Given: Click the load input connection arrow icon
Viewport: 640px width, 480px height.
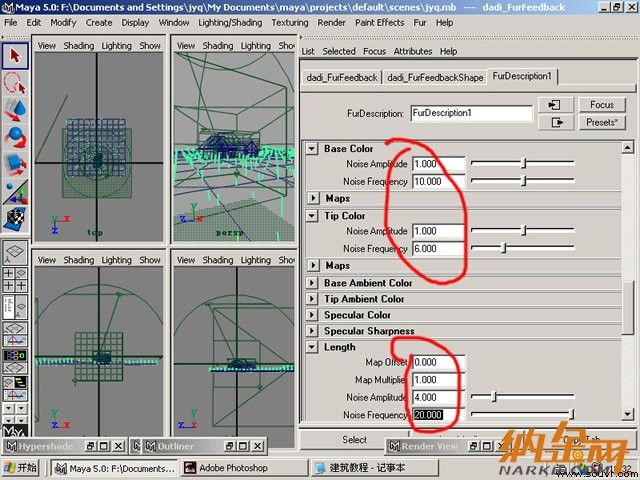Looking at the screenshot, I should 556,105.
